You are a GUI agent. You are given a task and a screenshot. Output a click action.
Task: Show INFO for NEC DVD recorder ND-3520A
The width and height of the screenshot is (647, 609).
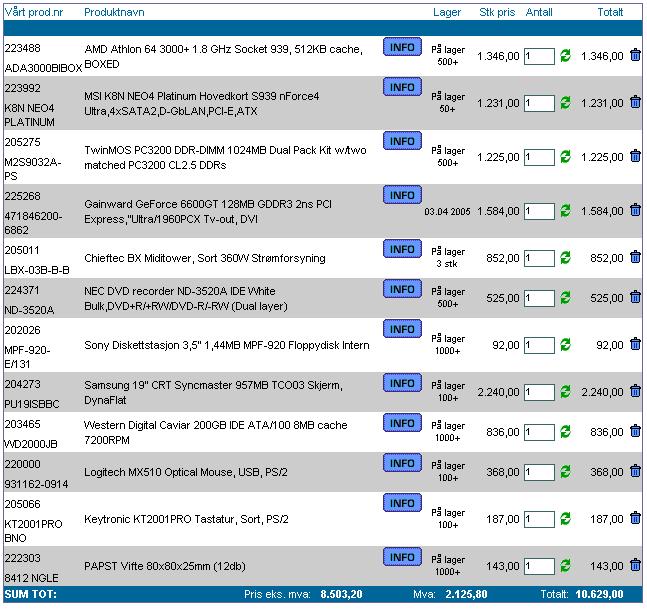click(402, 289)
